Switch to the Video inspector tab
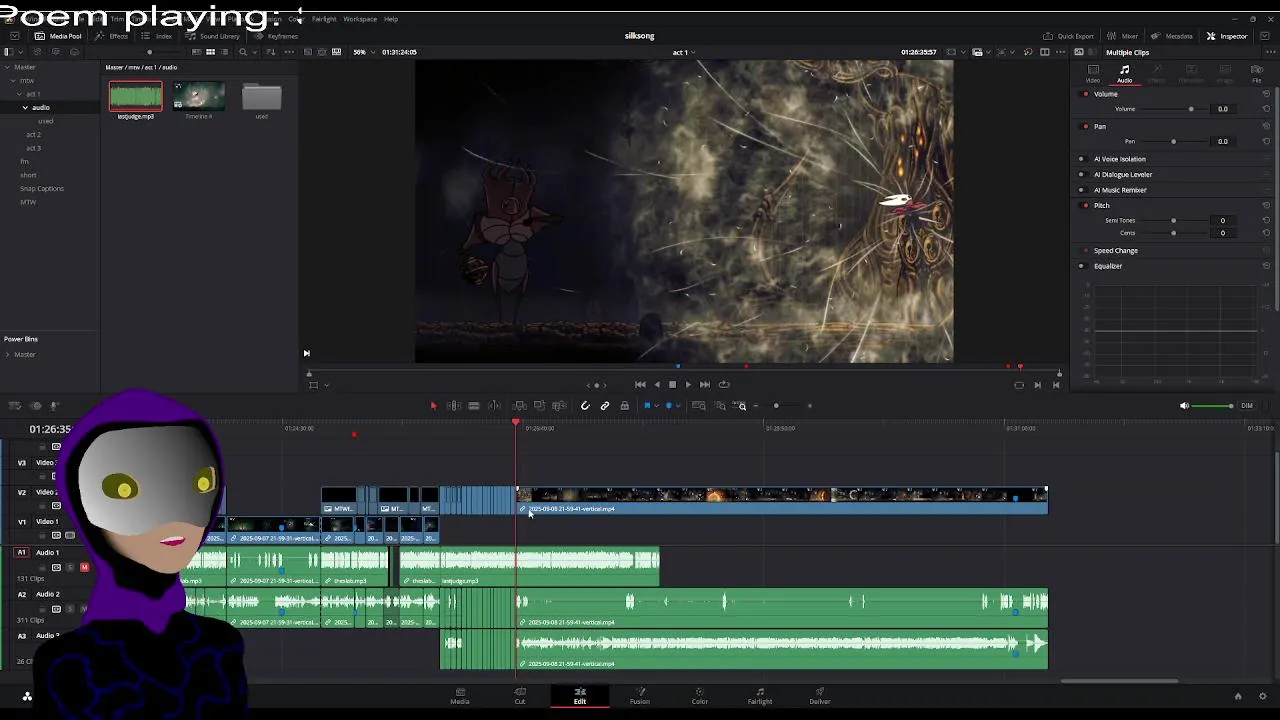Viewport: 1280px width, 720px height. [x=1093, y=72]
